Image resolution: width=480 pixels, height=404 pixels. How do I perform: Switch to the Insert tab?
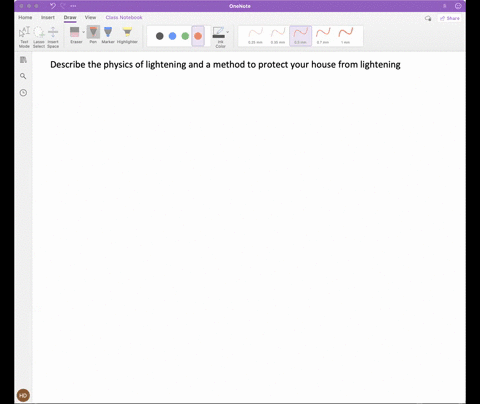[48, 17]
